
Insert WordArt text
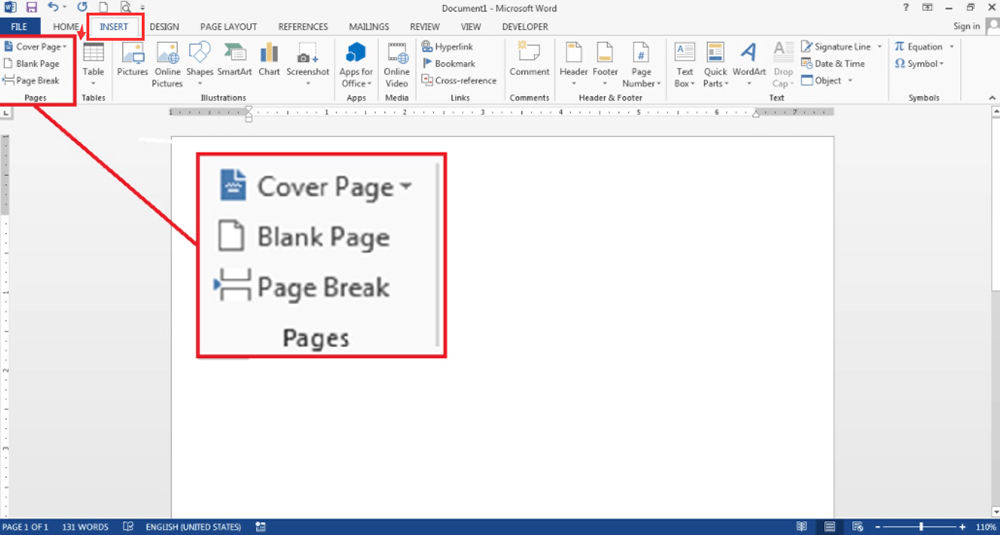[x=749, y=62]
